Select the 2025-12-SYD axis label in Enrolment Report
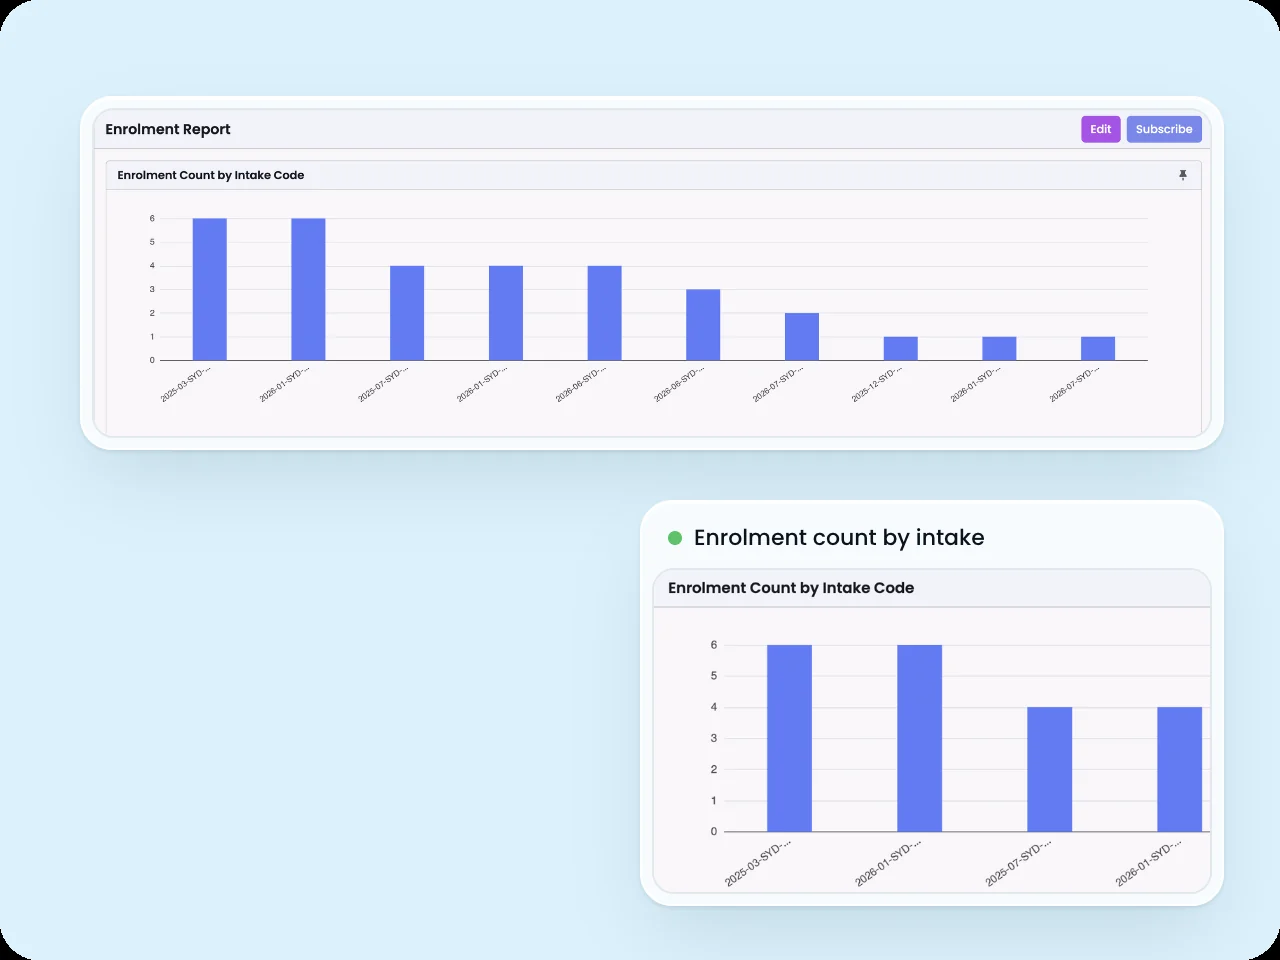This screenshot has width=1280, height=960. point(876,385)
